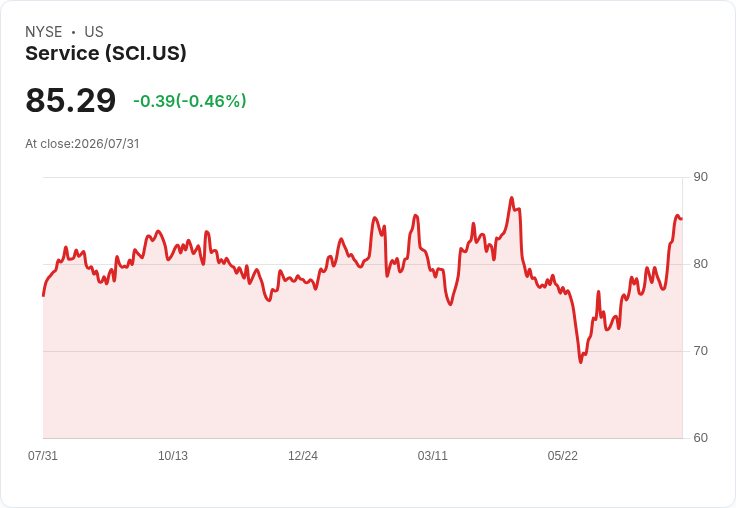Click the Service (SCI.US) stock title
The width and height of the screenshot is (736, 508).
point(106,53)
